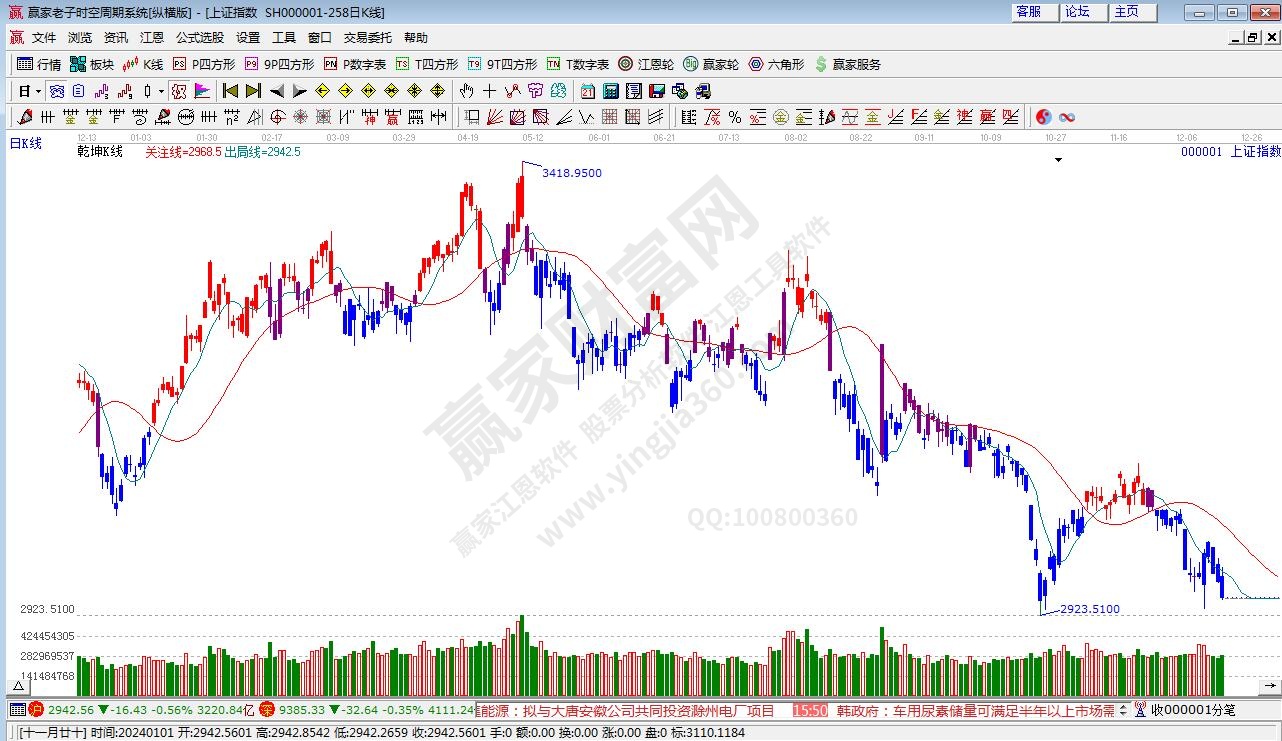Click the percent sign drawing tool
1282x741 pixels.
click(734, 117)
